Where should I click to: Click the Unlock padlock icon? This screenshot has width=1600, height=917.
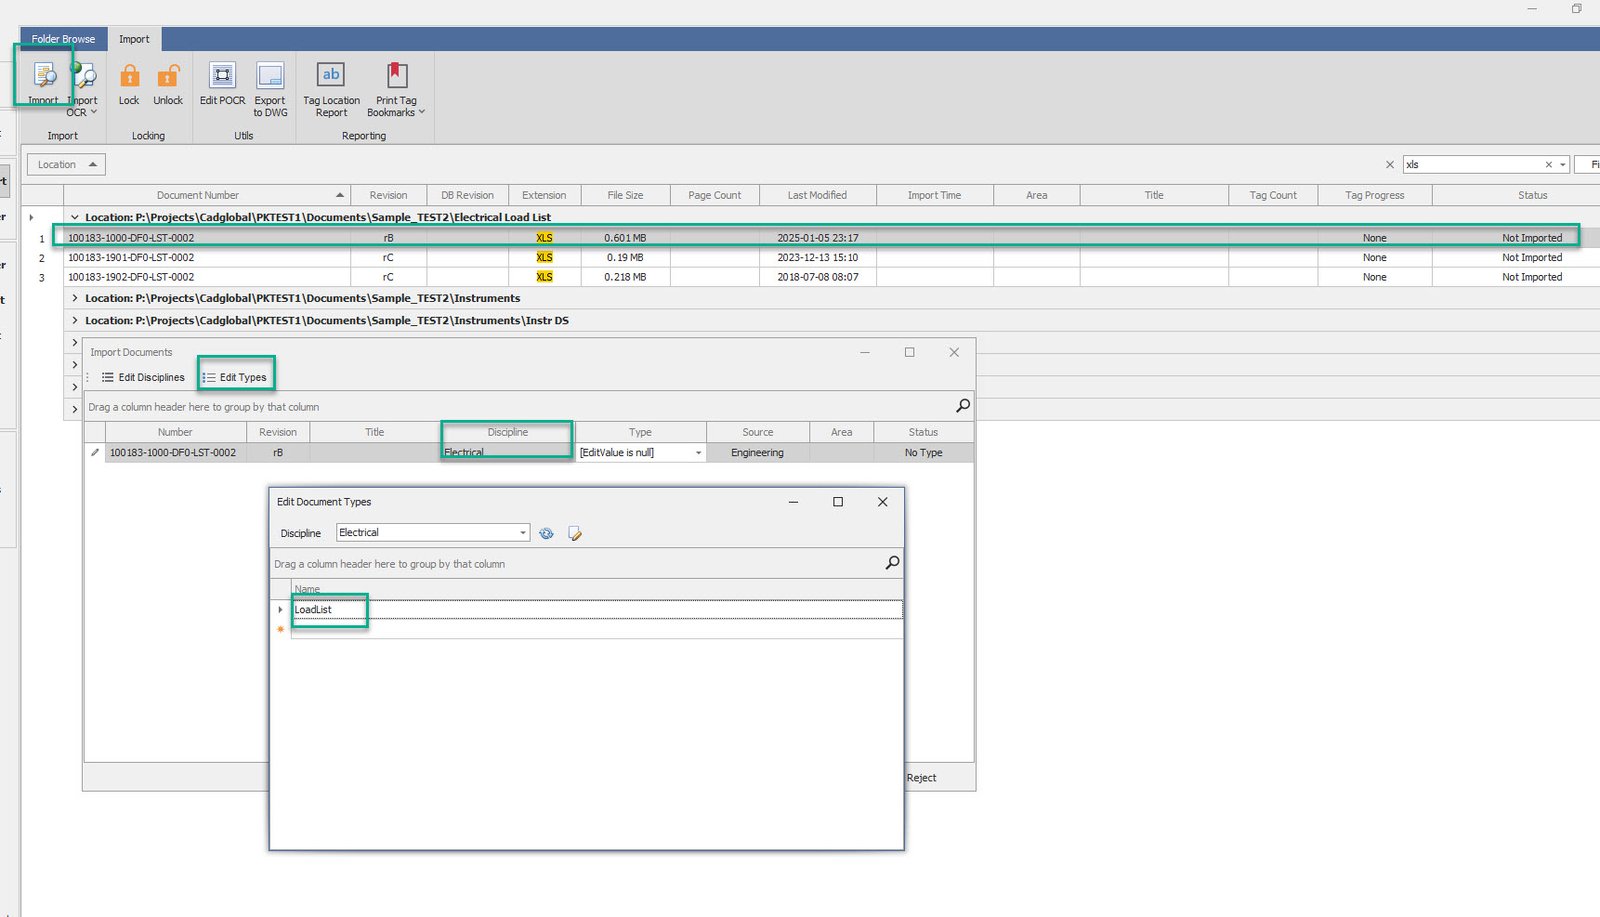click(x=168, y=78)
